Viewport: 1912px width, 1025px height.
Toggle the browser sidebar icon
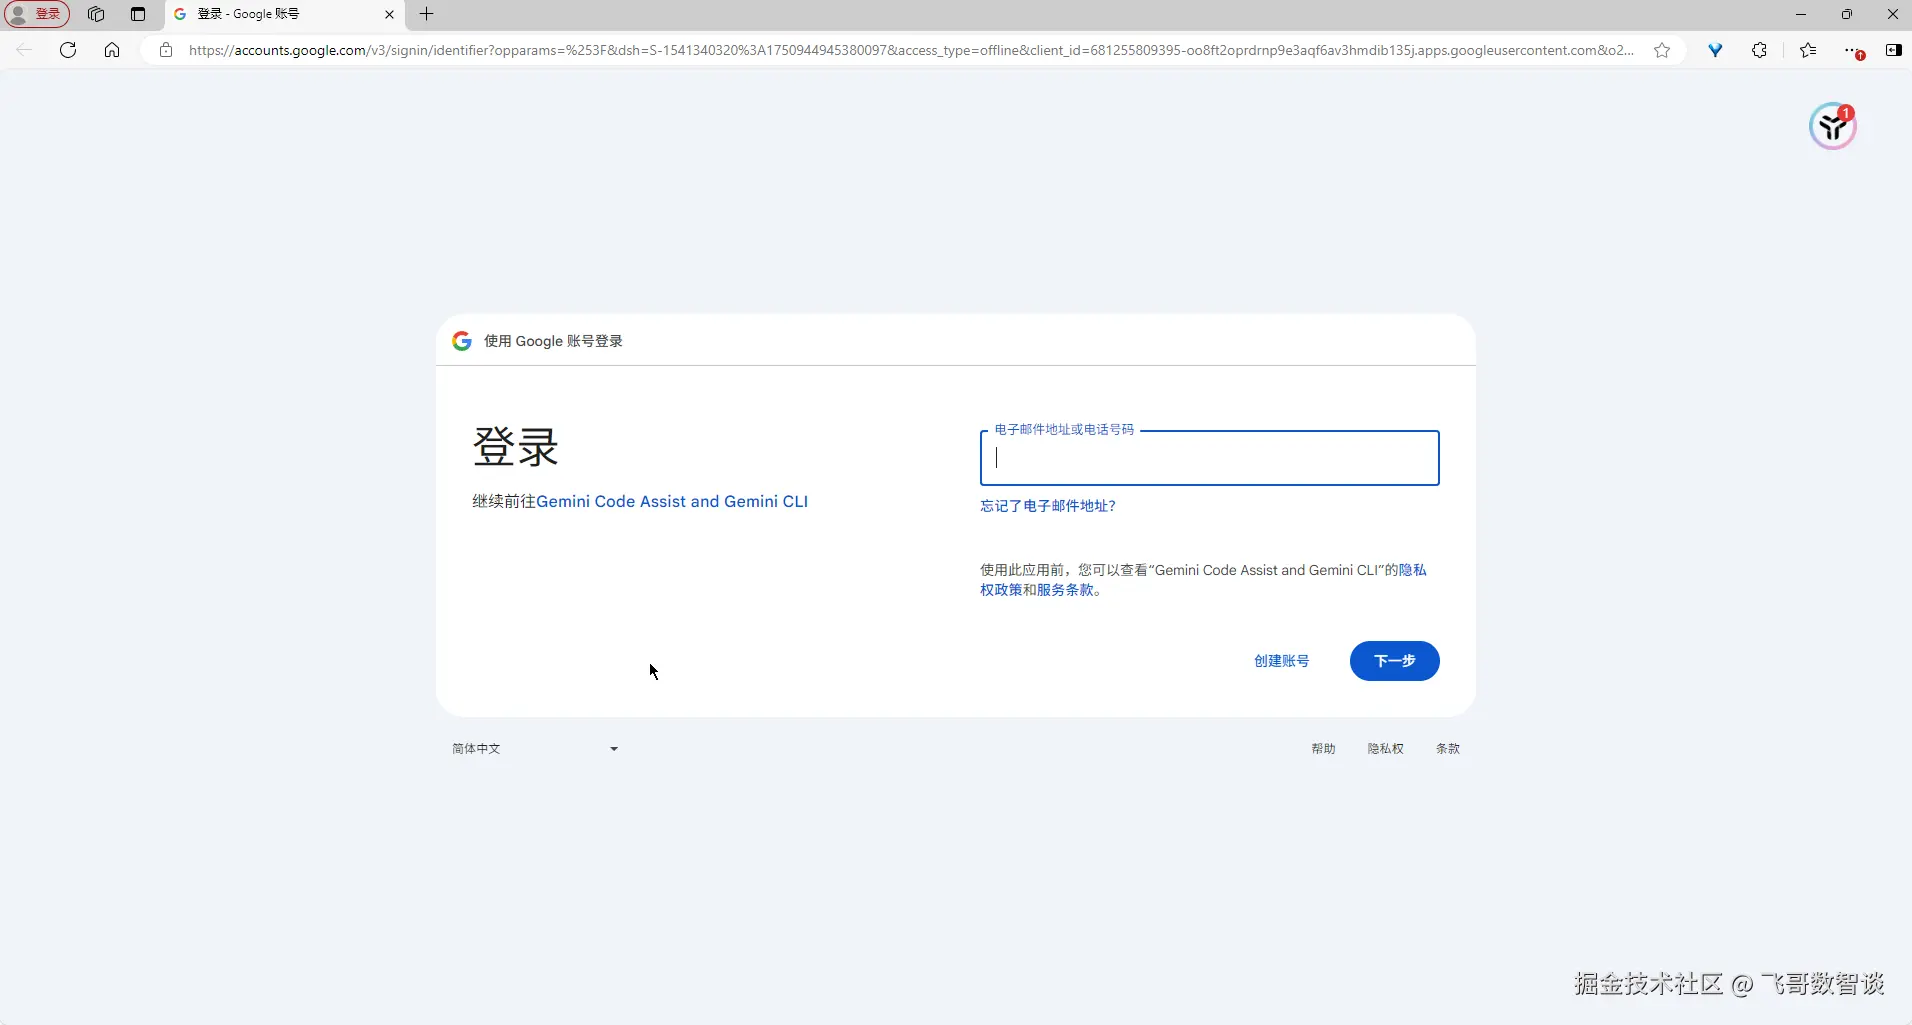tap(1894, 50)
